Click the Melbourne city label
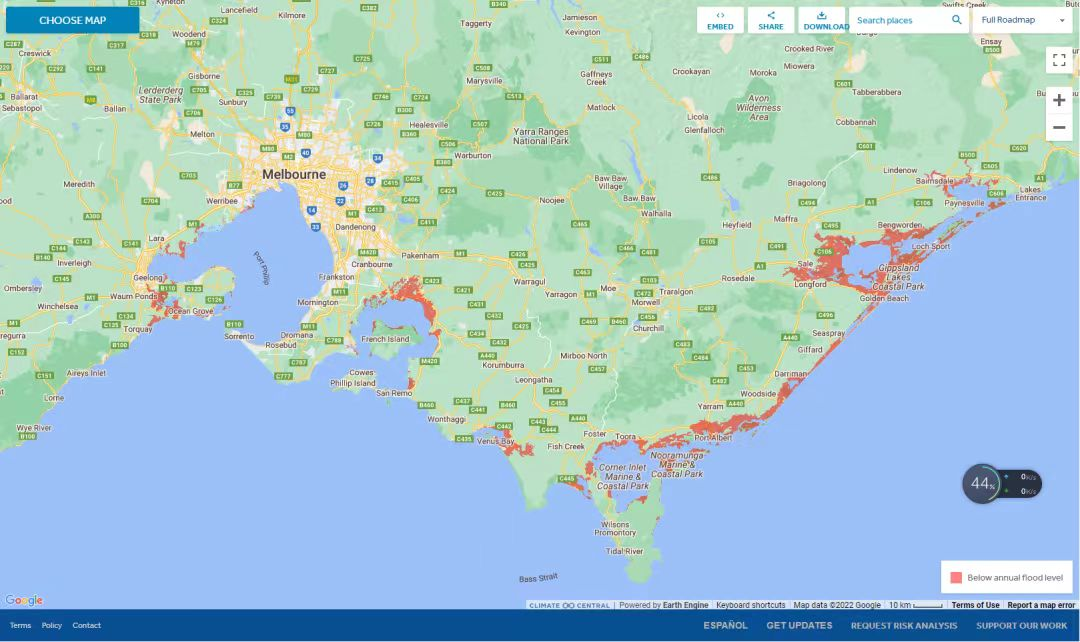Image resolution: width=1080 pixels, height=642 pixels. (294, 174)
